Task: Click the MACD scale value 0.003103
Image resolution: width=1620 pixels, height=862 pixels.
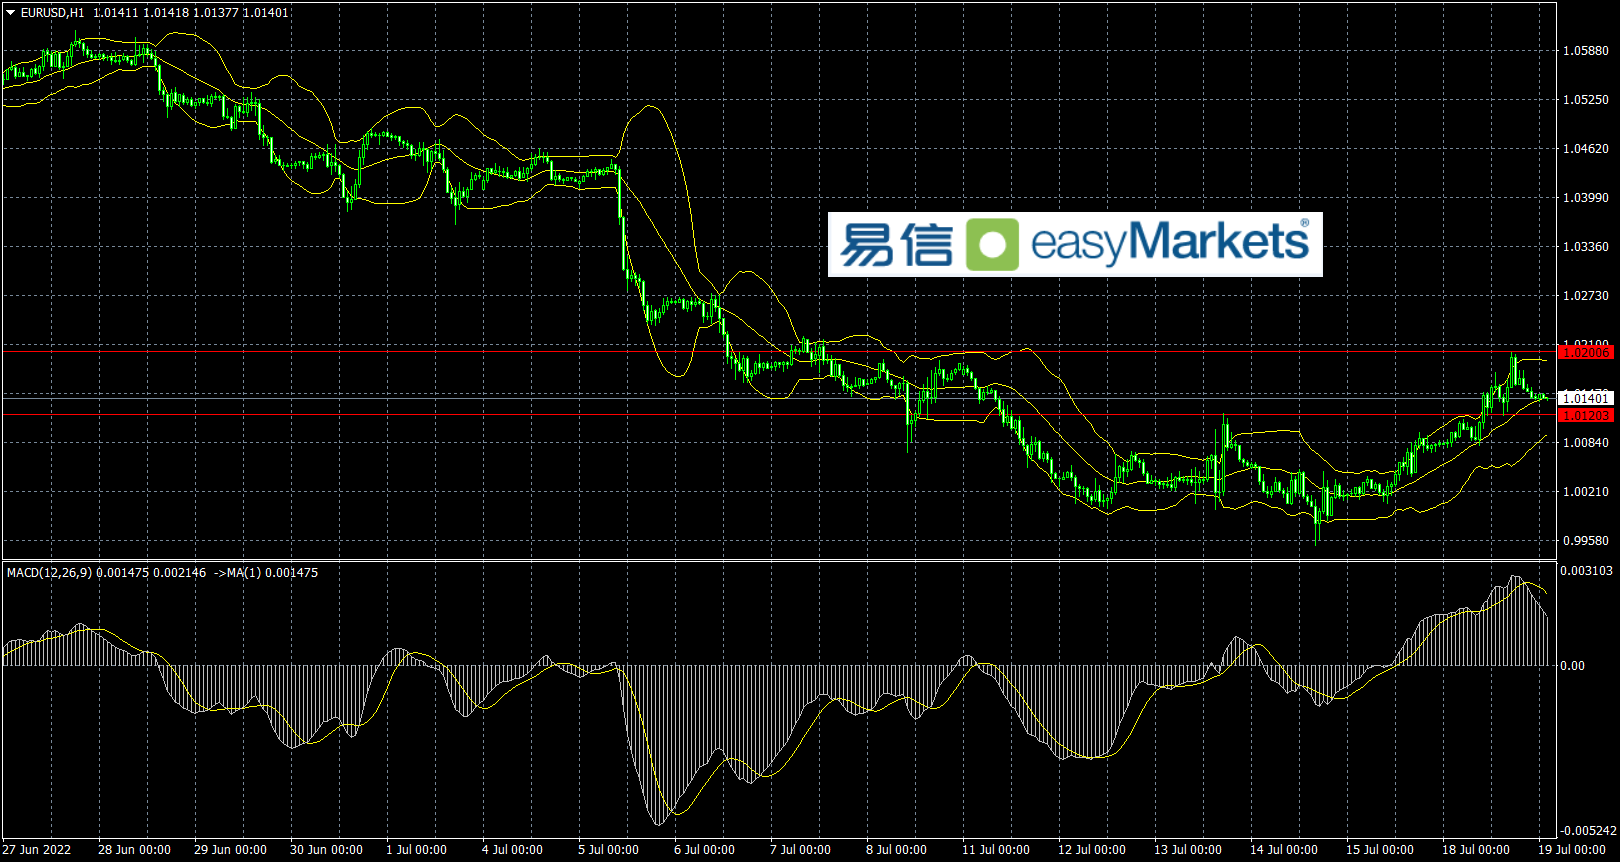Action: (1586, 571)
